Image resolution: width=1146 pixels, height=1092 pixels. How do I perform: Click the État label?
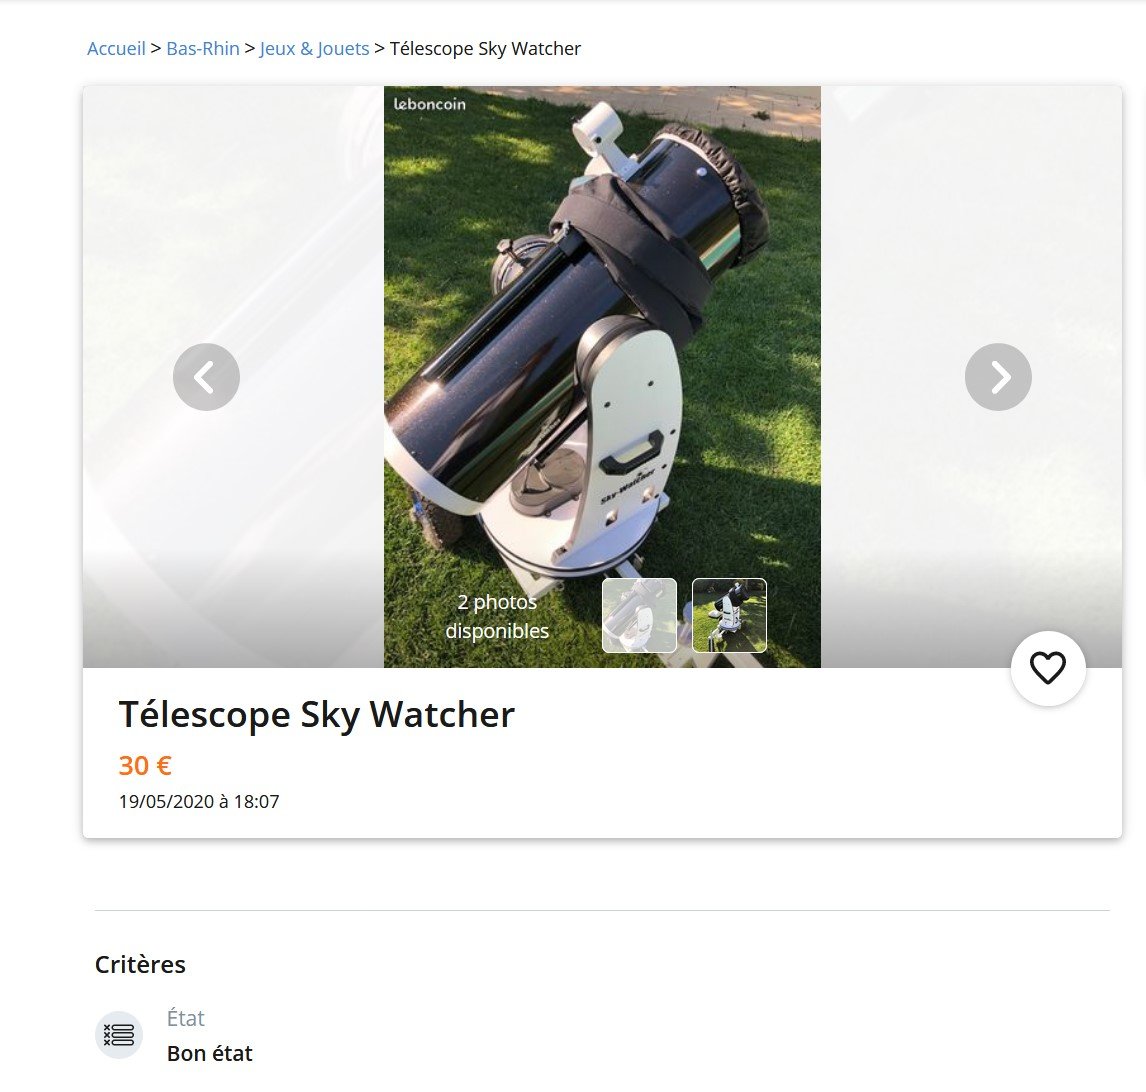186,1018
